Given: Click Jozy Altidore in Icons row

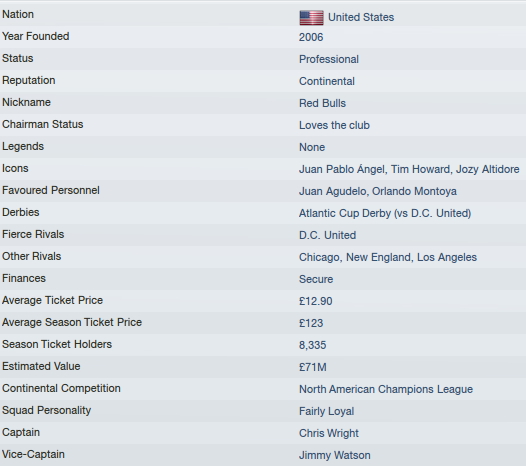Looking at the screenshot, I should point(487,169).
